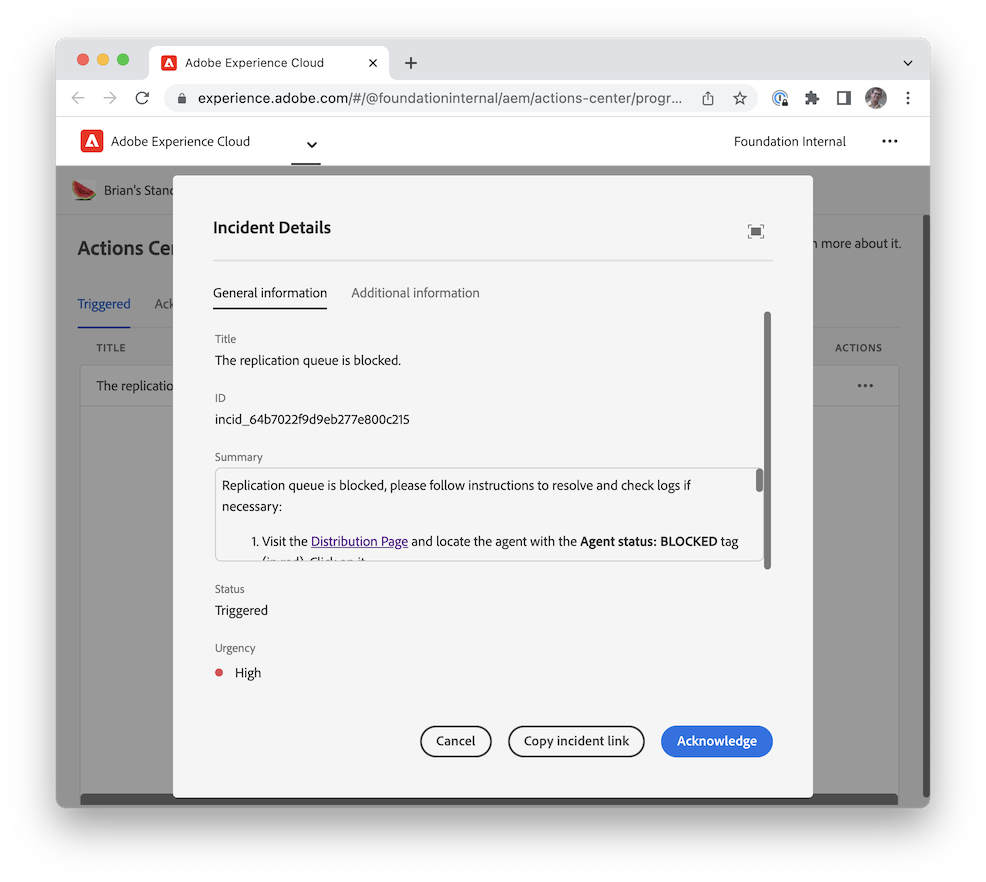Select the Triggered tab in Actions Center
Screen dimensions: 986x882
[104, 304]
